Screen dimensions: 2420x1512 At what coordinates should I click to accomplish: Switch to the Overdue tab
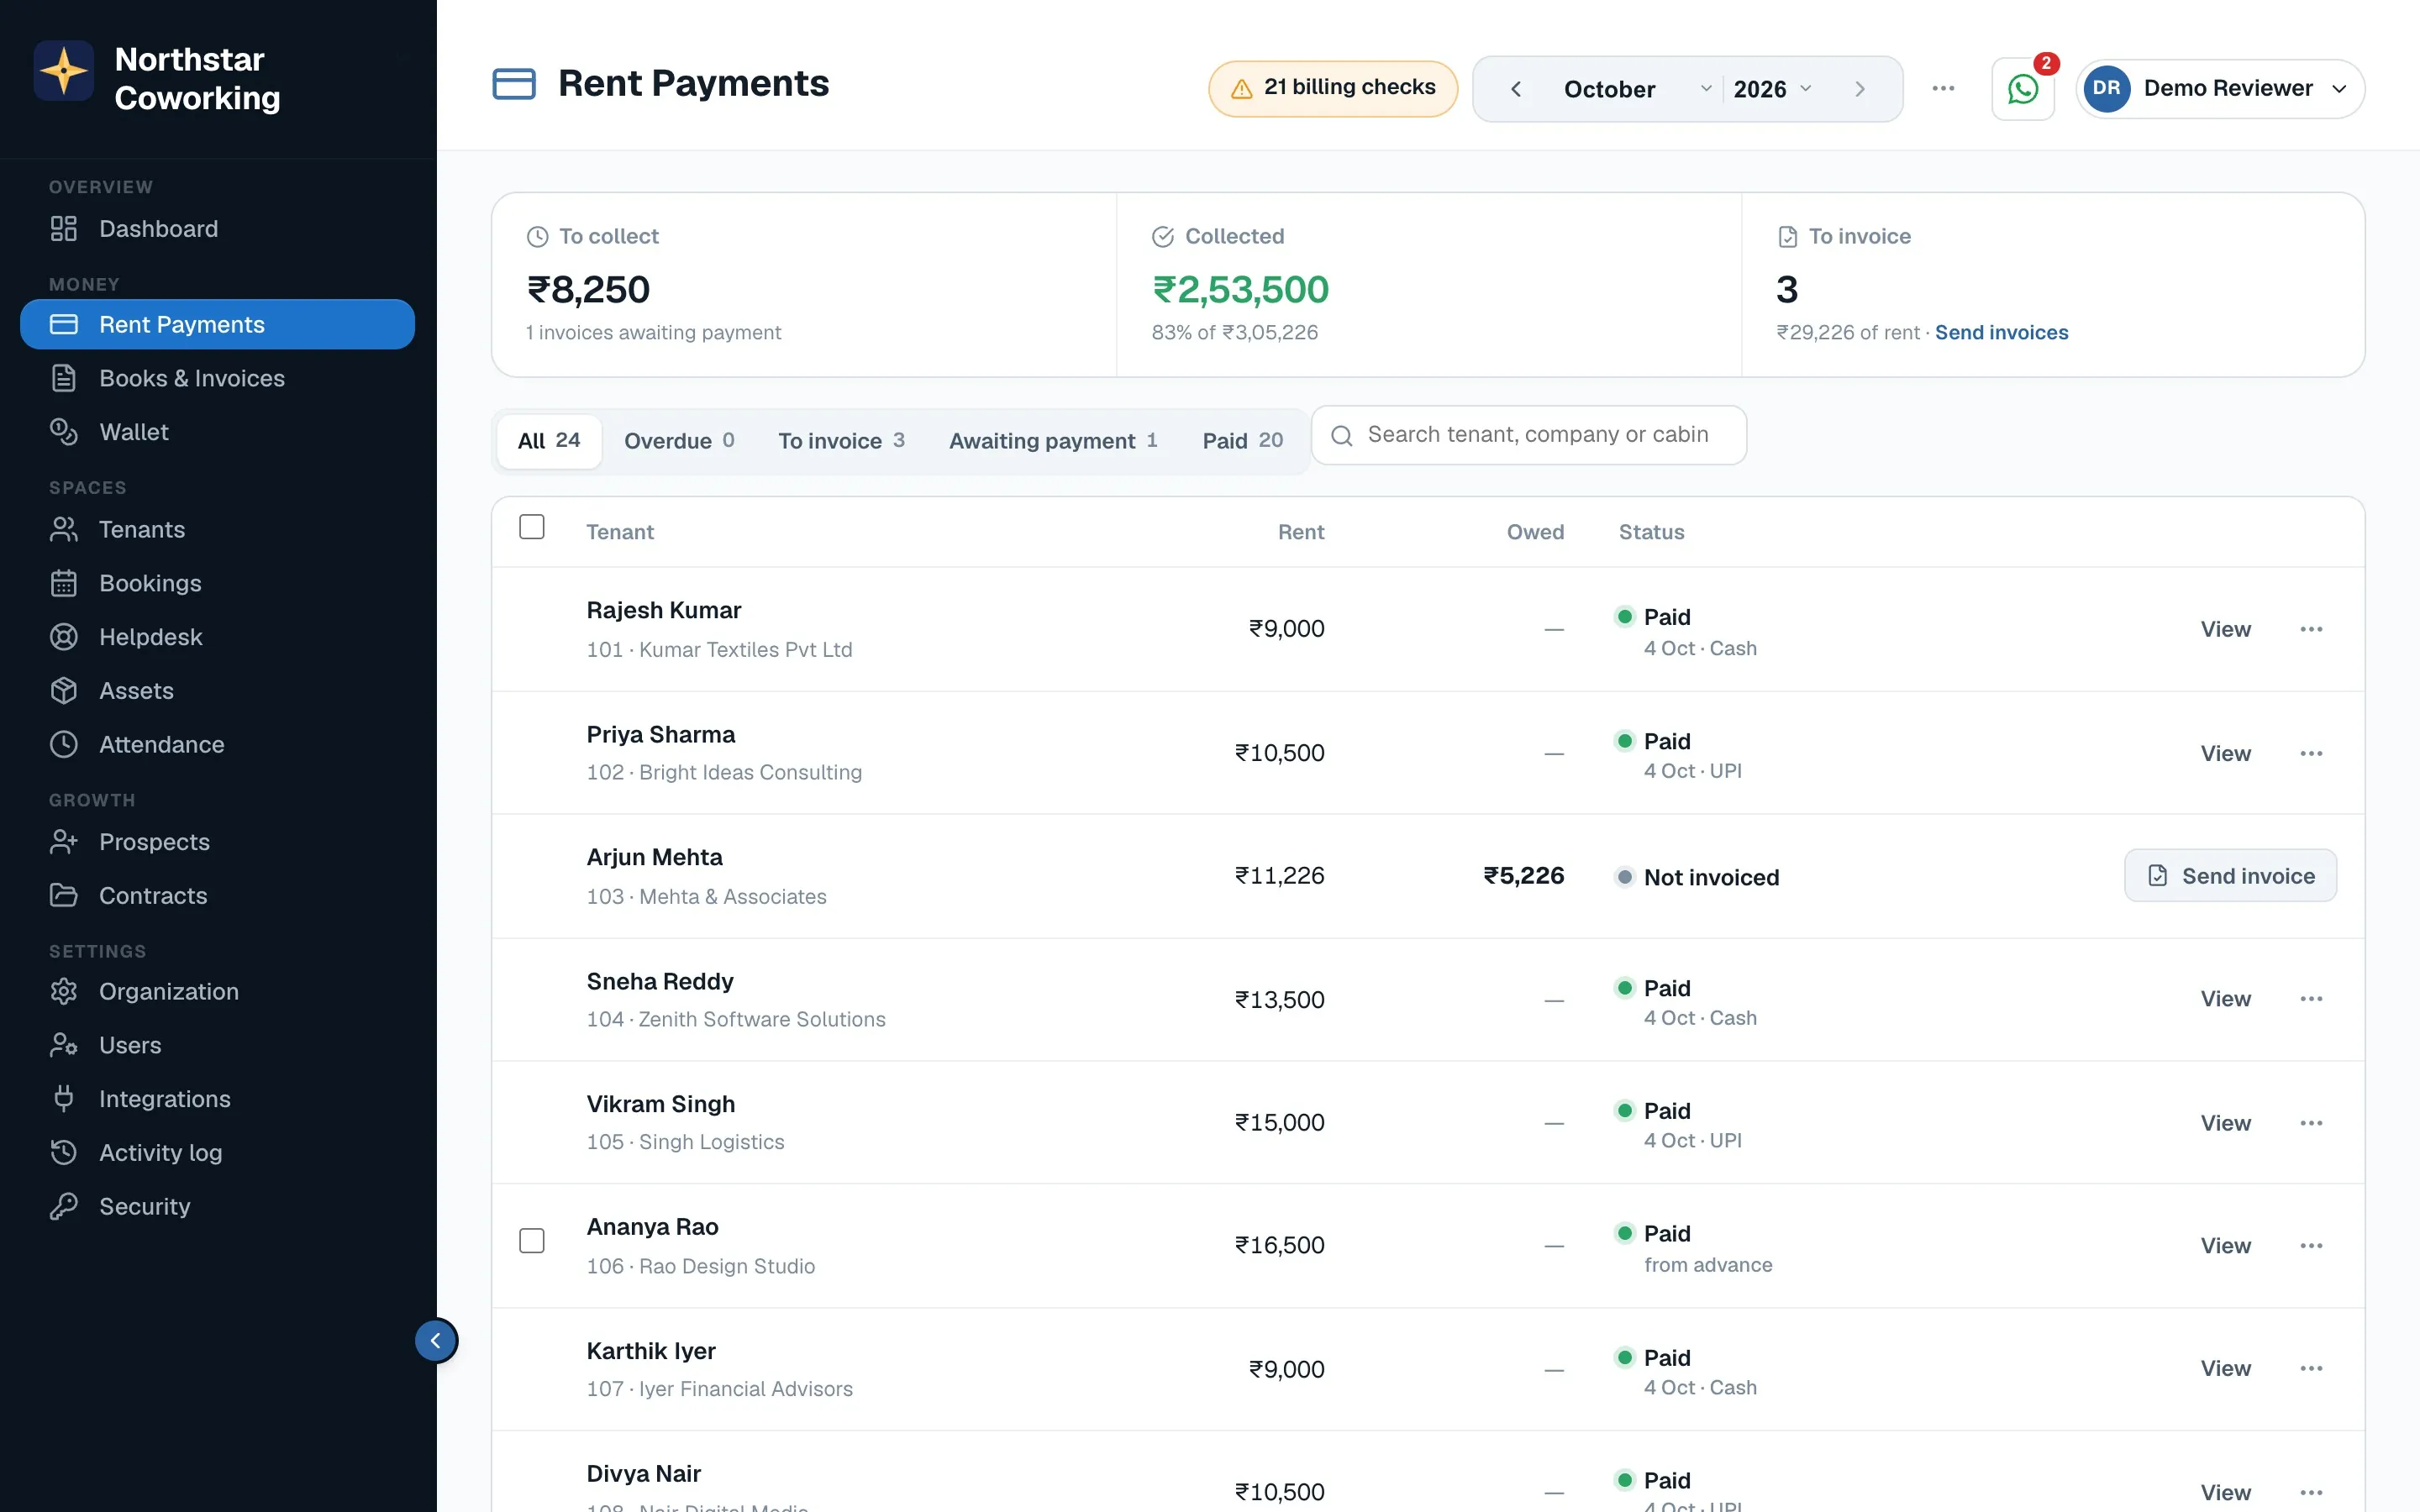click(679, 441)
